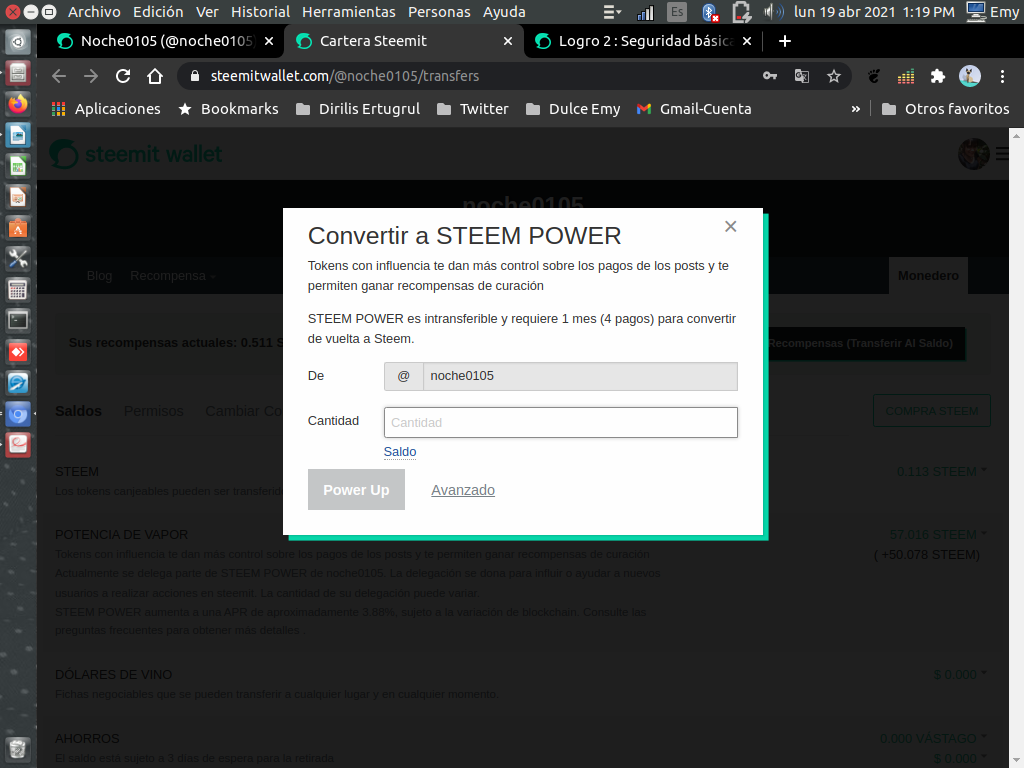Open the Files manager dock icon

(18, 72)
